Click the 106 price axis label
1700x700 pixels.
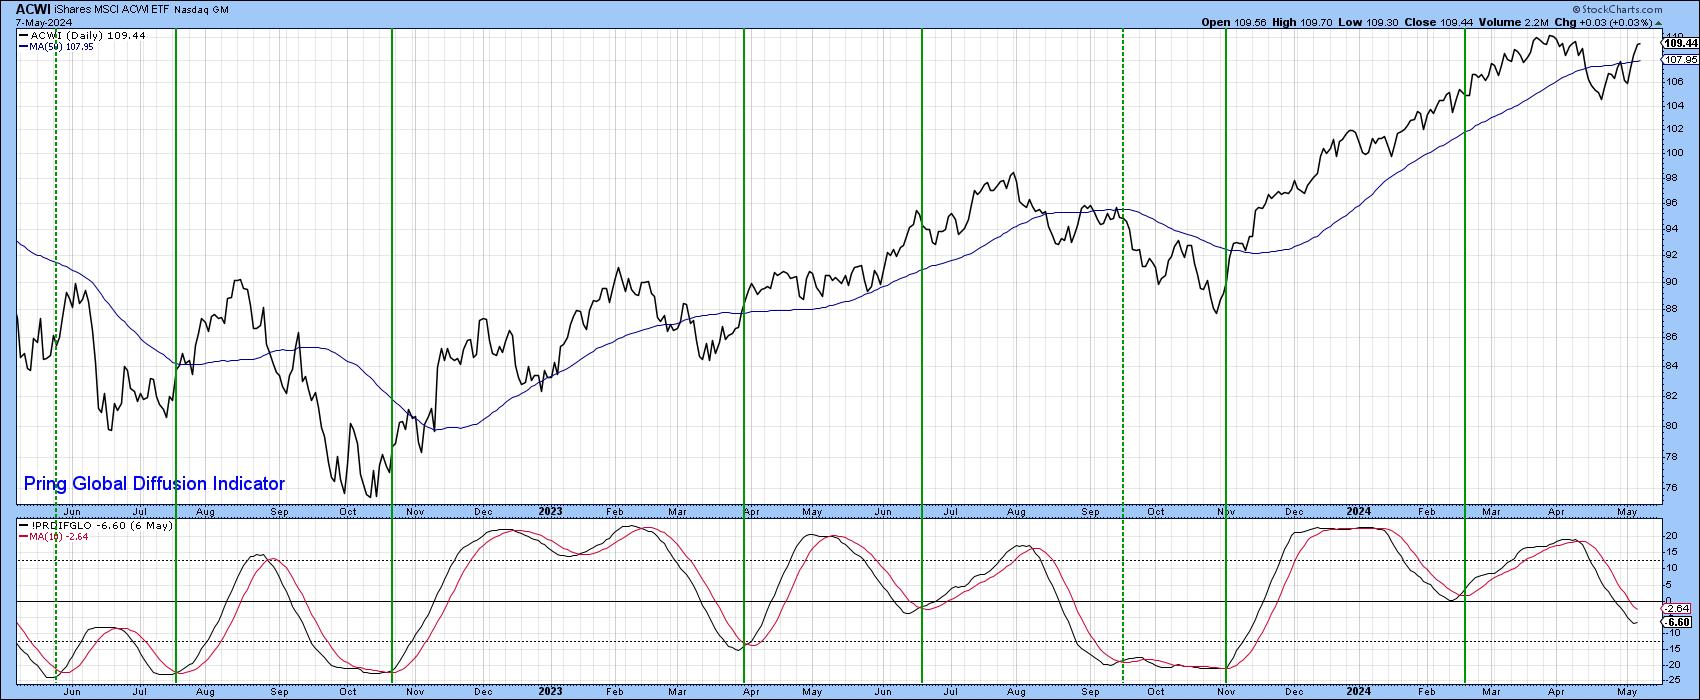click(x=1673, y=81)
